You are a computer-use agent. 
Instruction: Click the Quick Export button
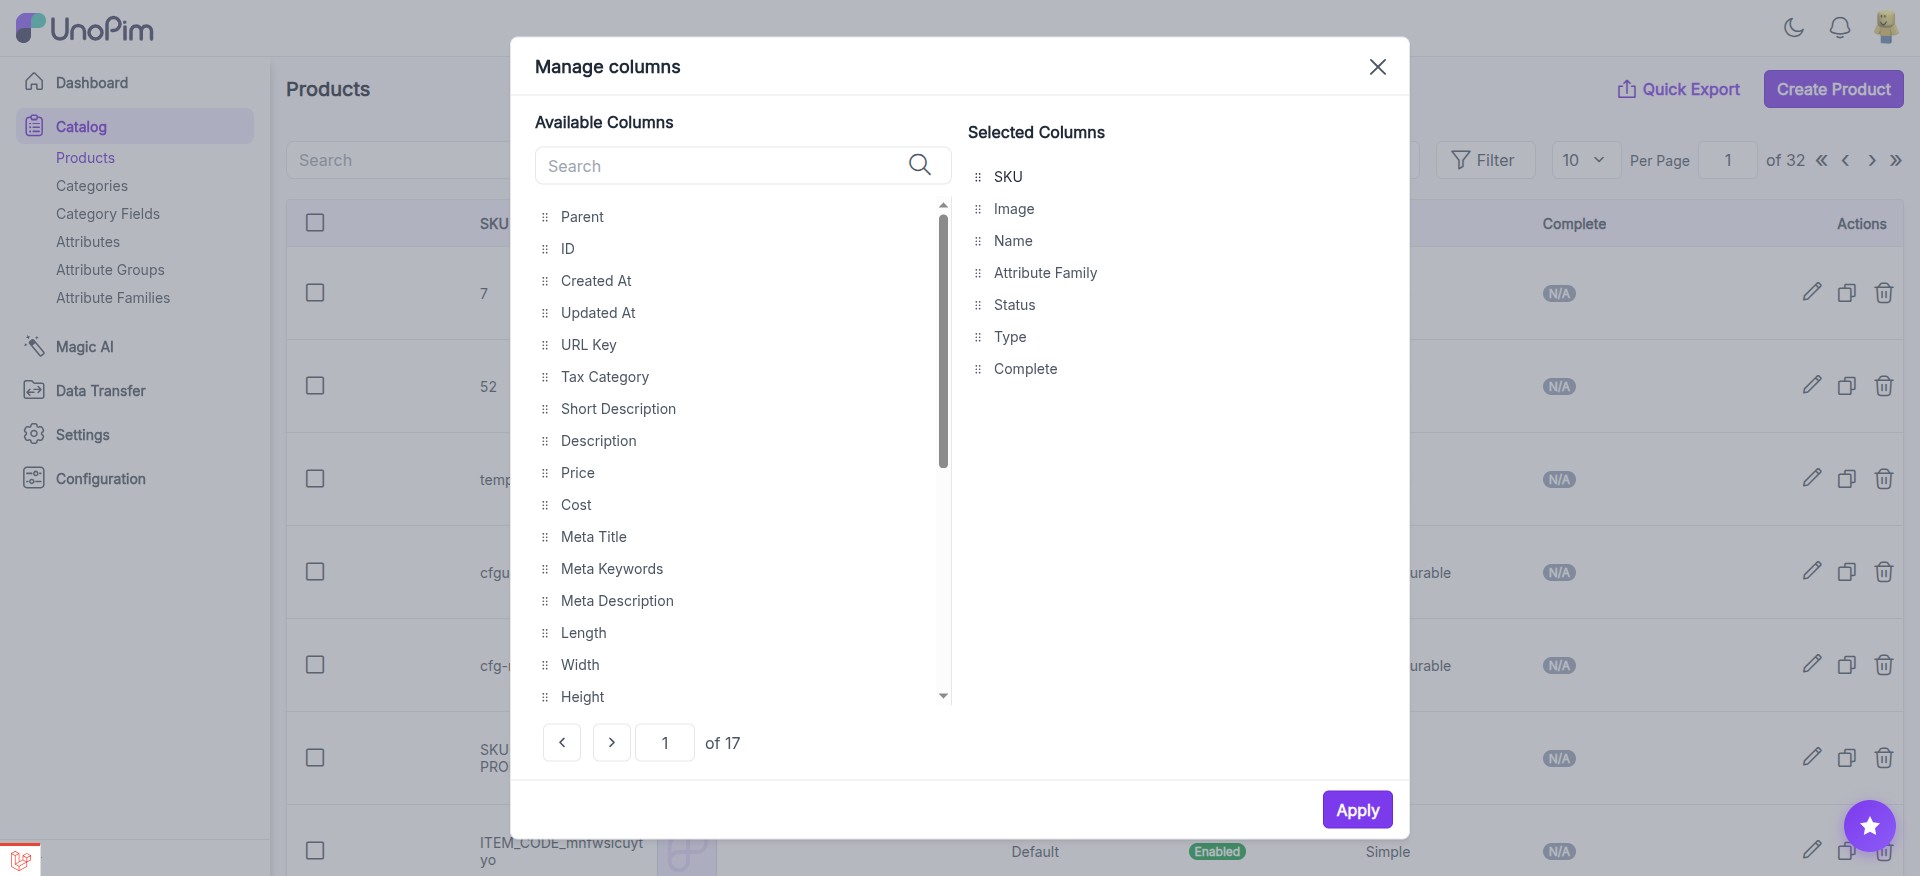(x=1679, y=89)
